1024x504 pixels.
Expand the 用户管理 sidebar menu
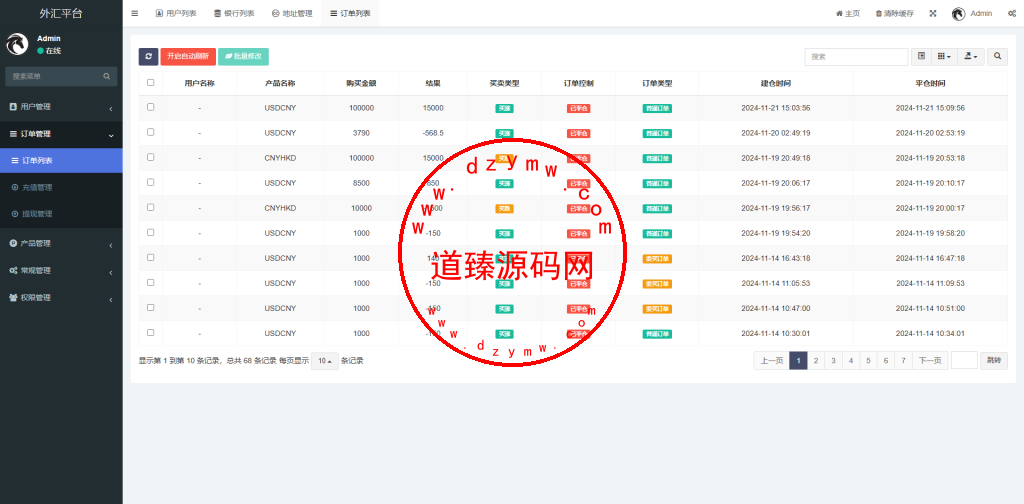(x=61, y=107)
